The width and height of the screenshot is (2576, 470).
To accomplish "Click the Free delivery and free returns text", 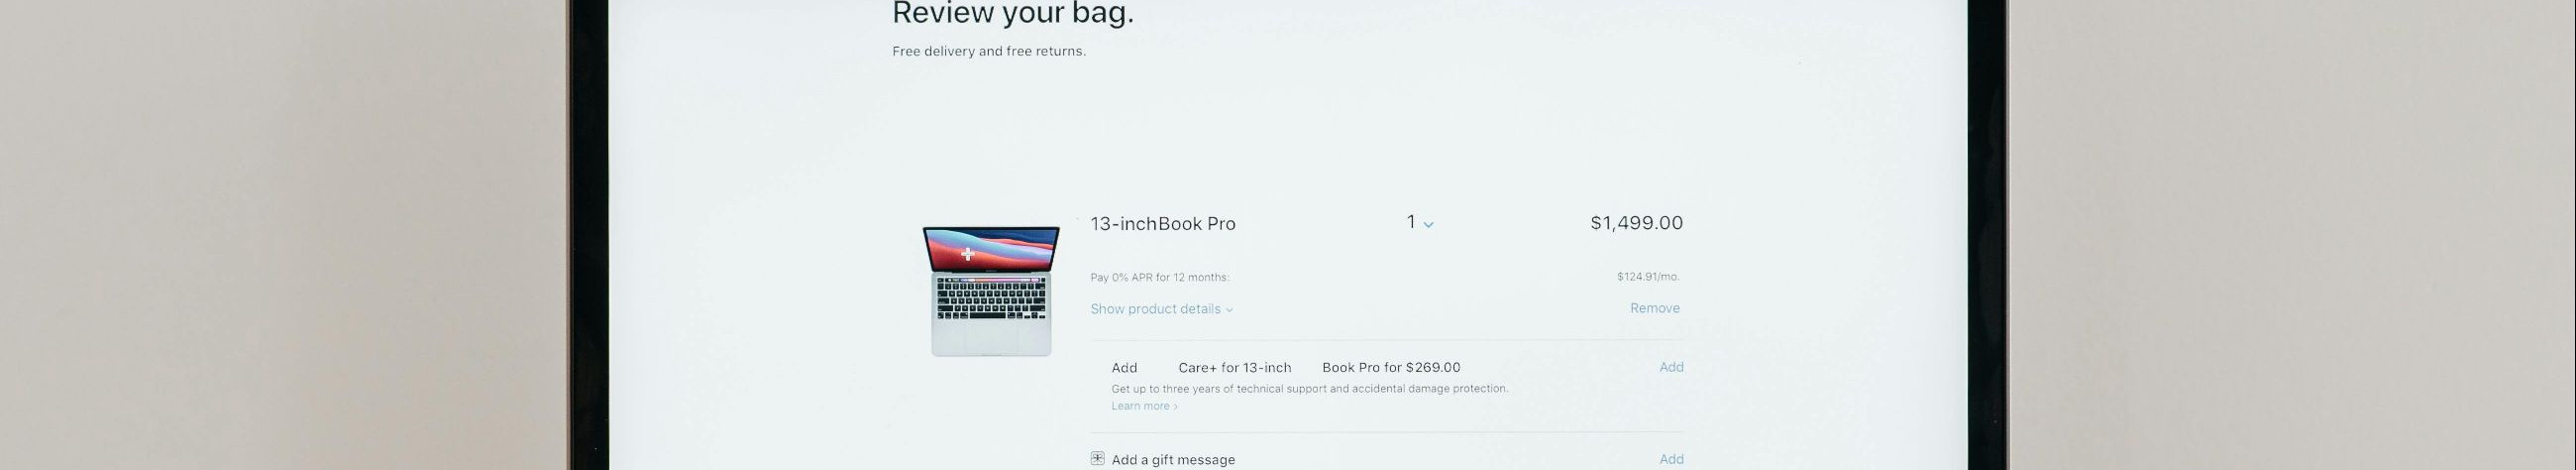I will [x=988, y=51].
